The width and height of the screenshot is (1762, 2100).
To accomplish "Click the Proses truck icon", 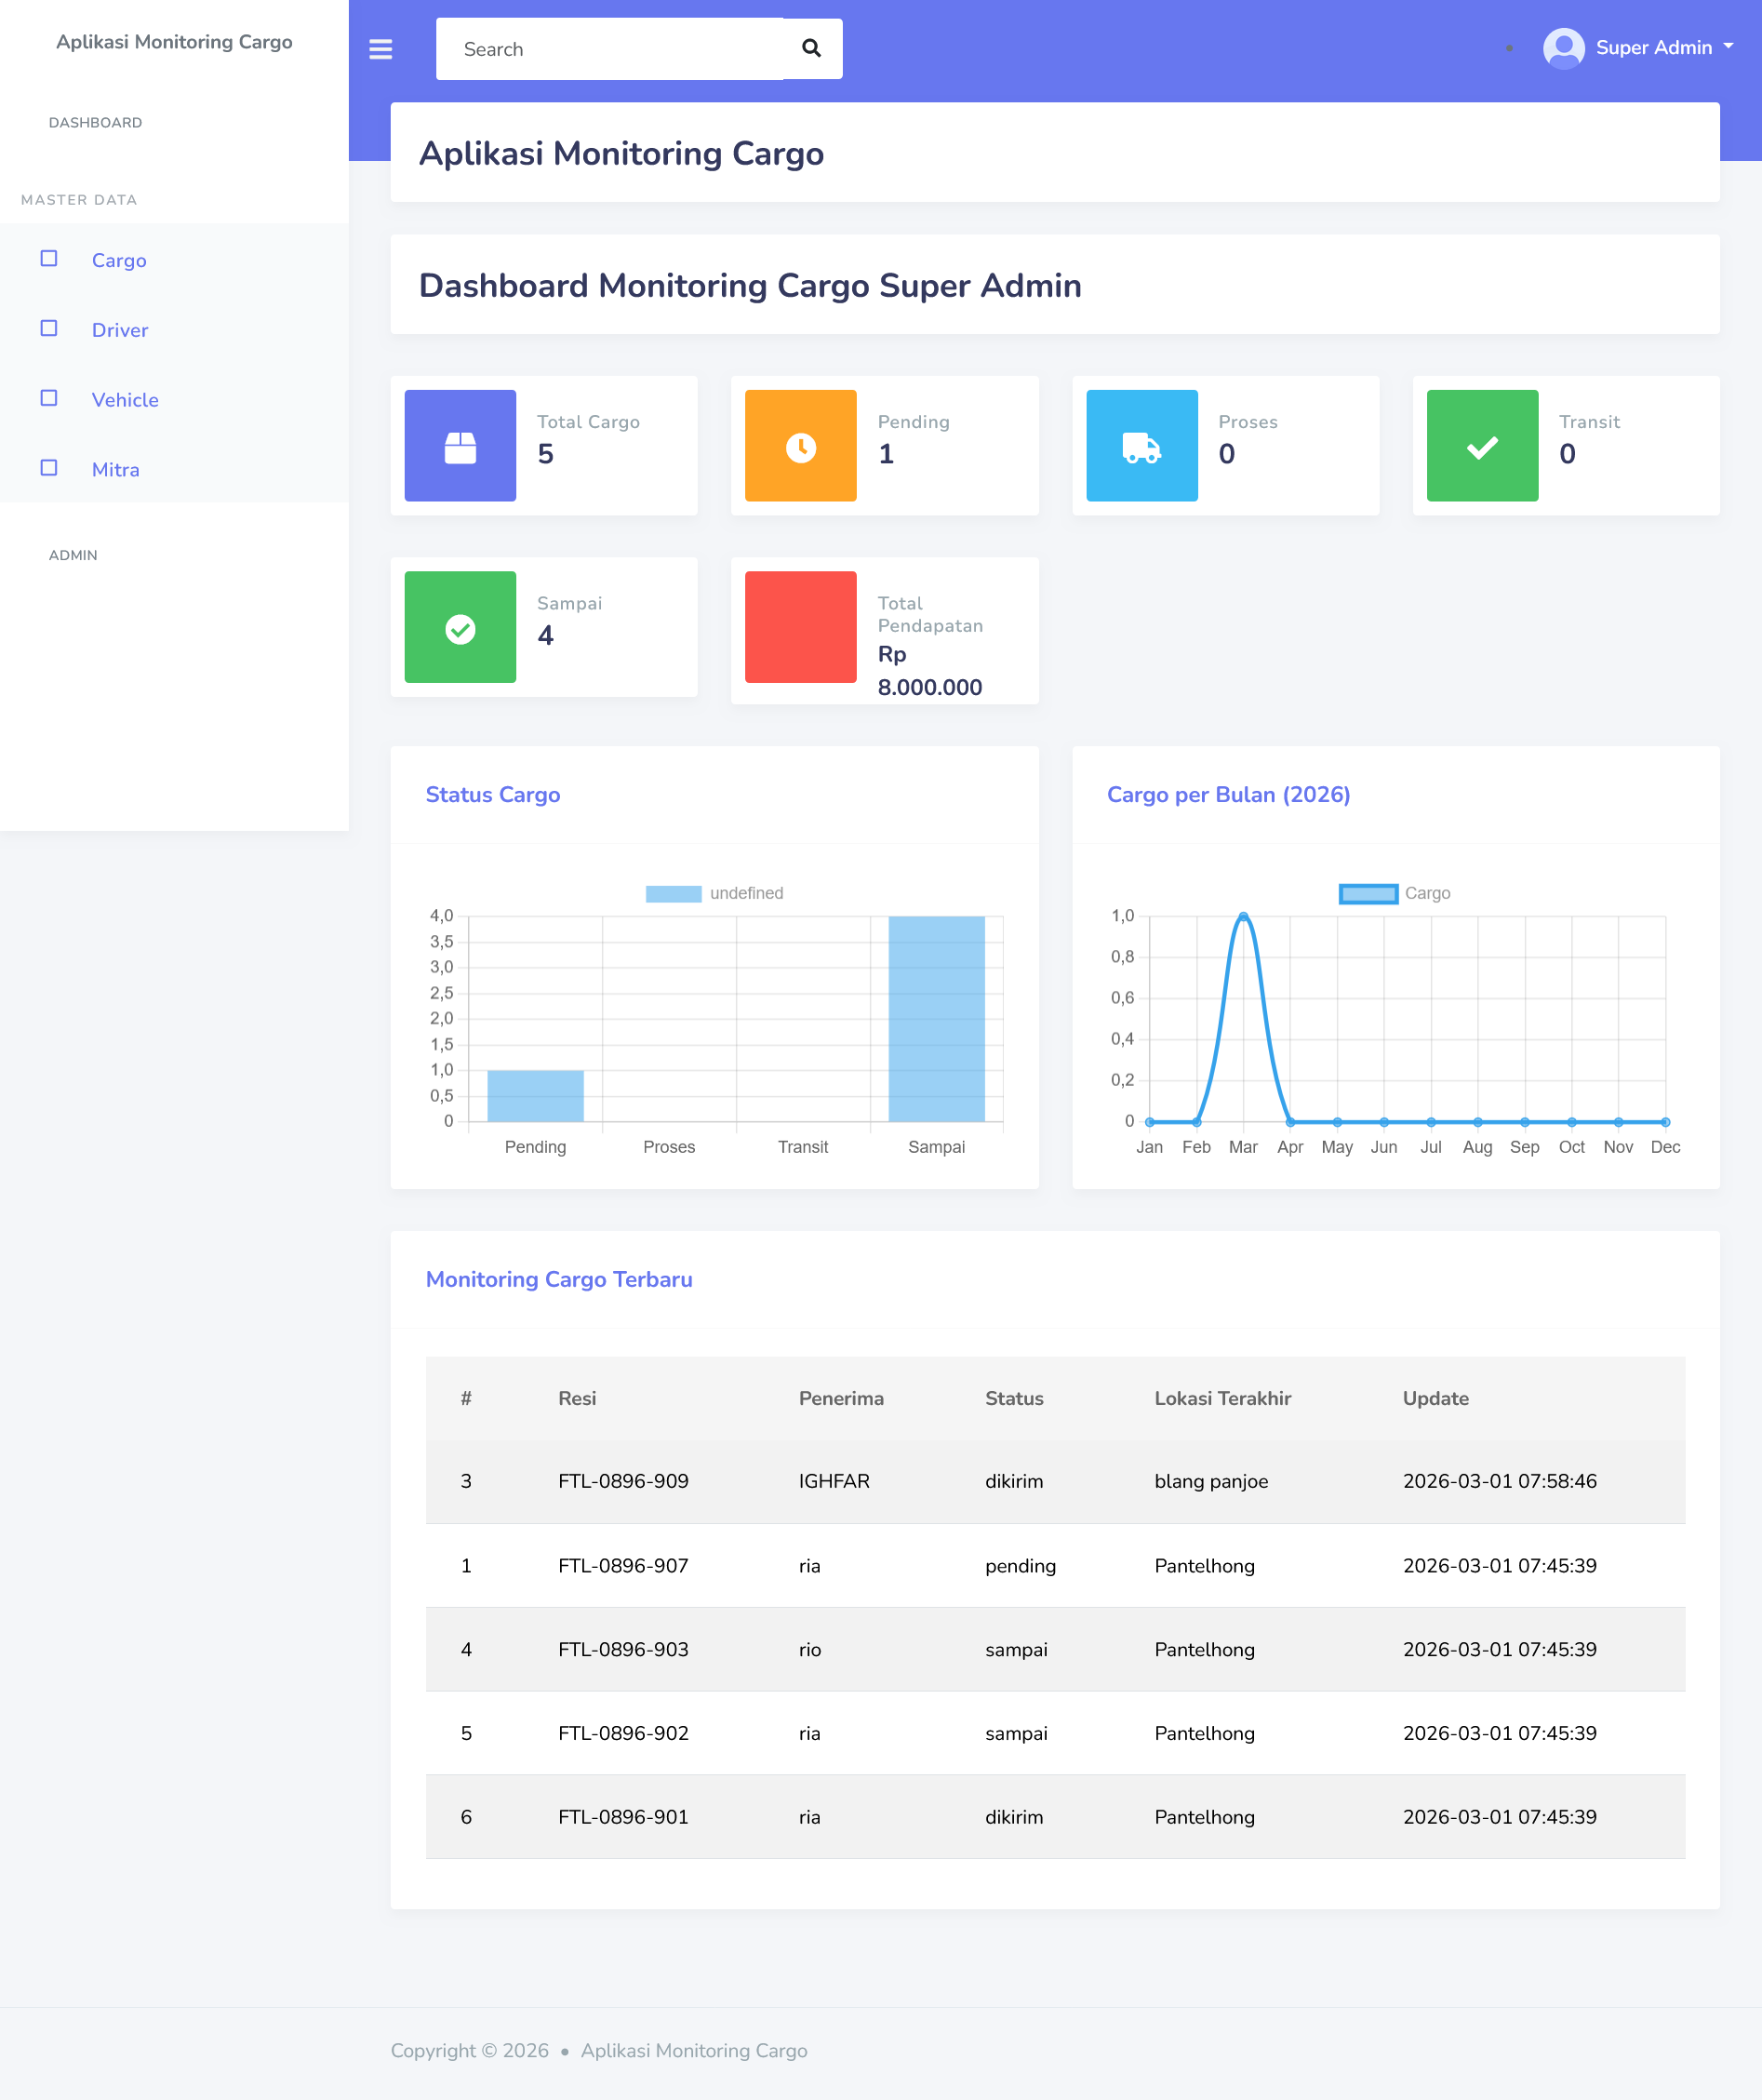I will [1141, 446].
